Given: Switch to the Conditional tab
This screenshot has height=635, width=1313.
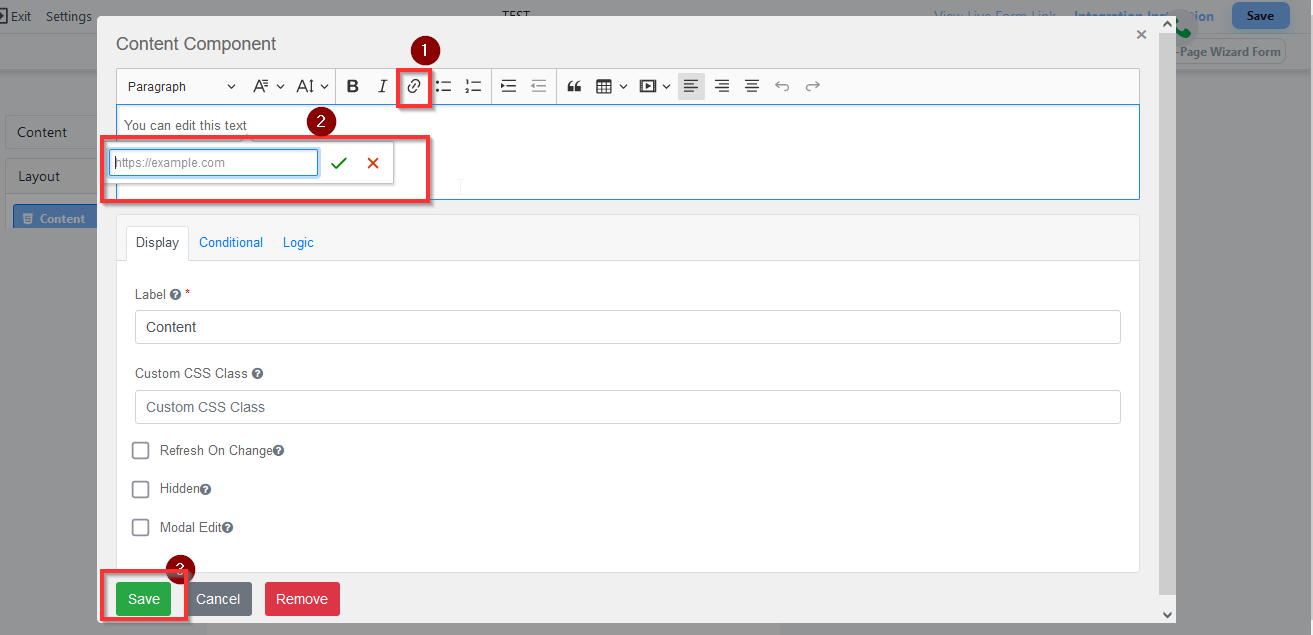Looking at the screenshot, I should pos(231,243).
